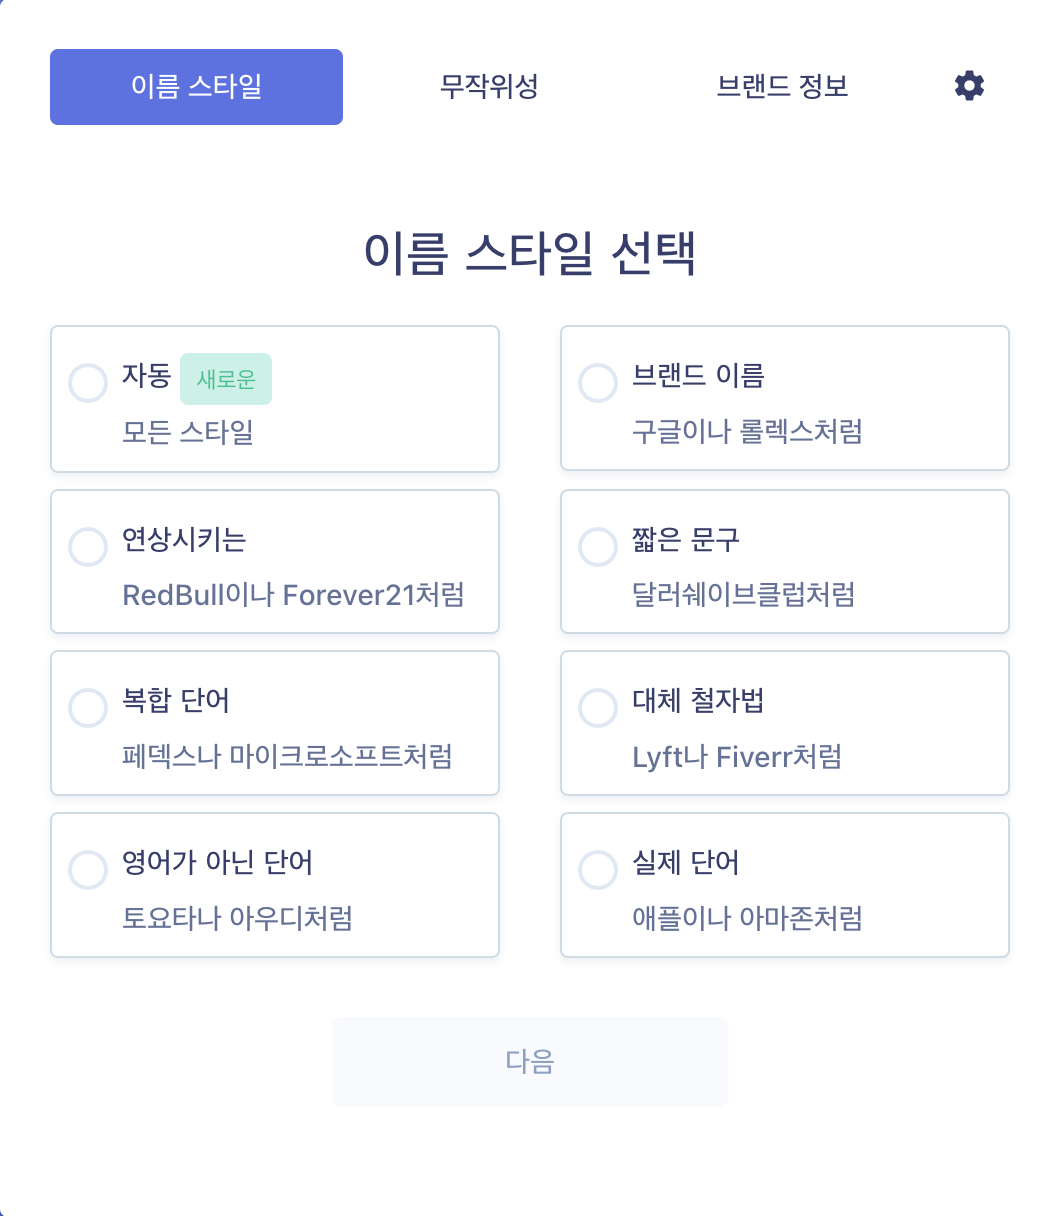
Task: Choose the 짧은 문구 radio option
Action: coord(598,547)
